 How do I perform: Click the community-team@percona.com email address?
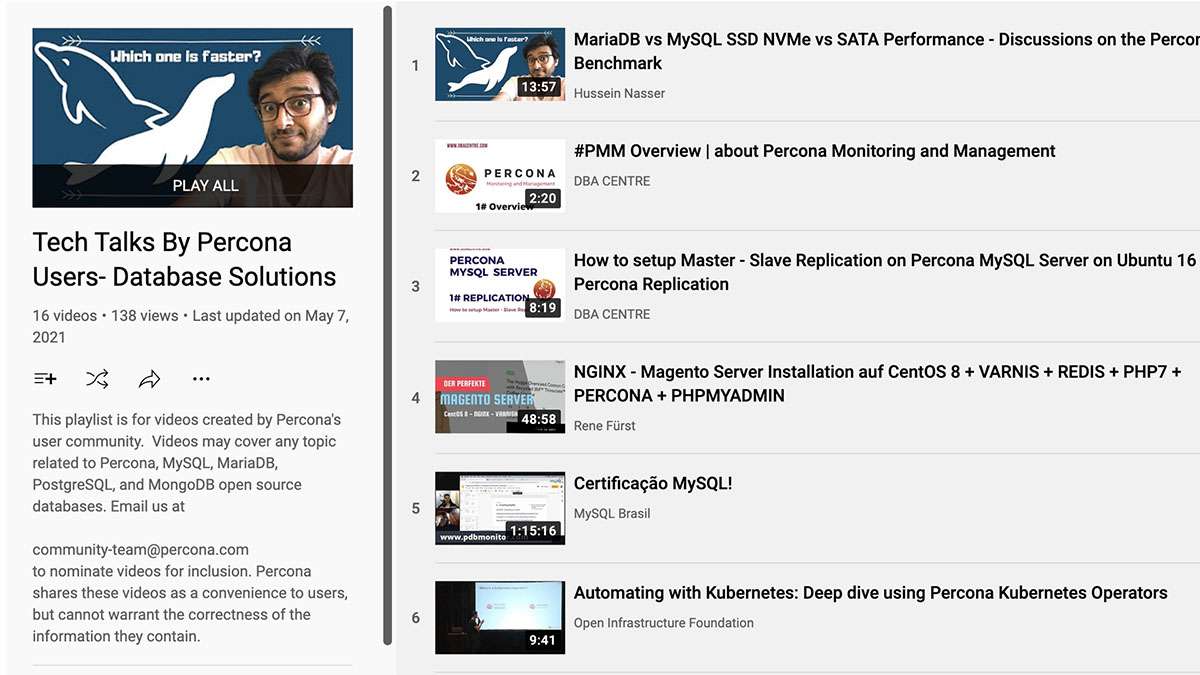tap(141, 550)
